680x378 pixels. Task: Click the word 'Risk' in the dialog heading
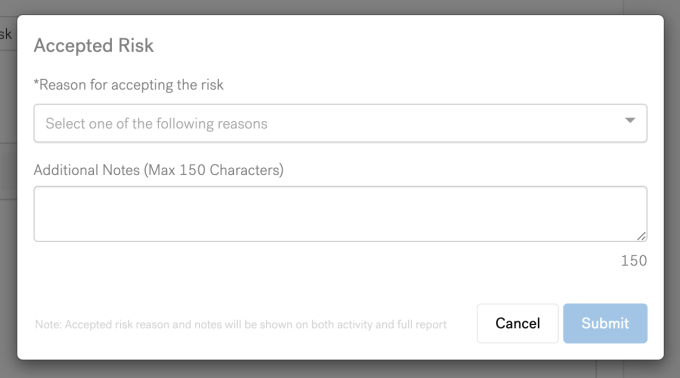click(136, 46)
